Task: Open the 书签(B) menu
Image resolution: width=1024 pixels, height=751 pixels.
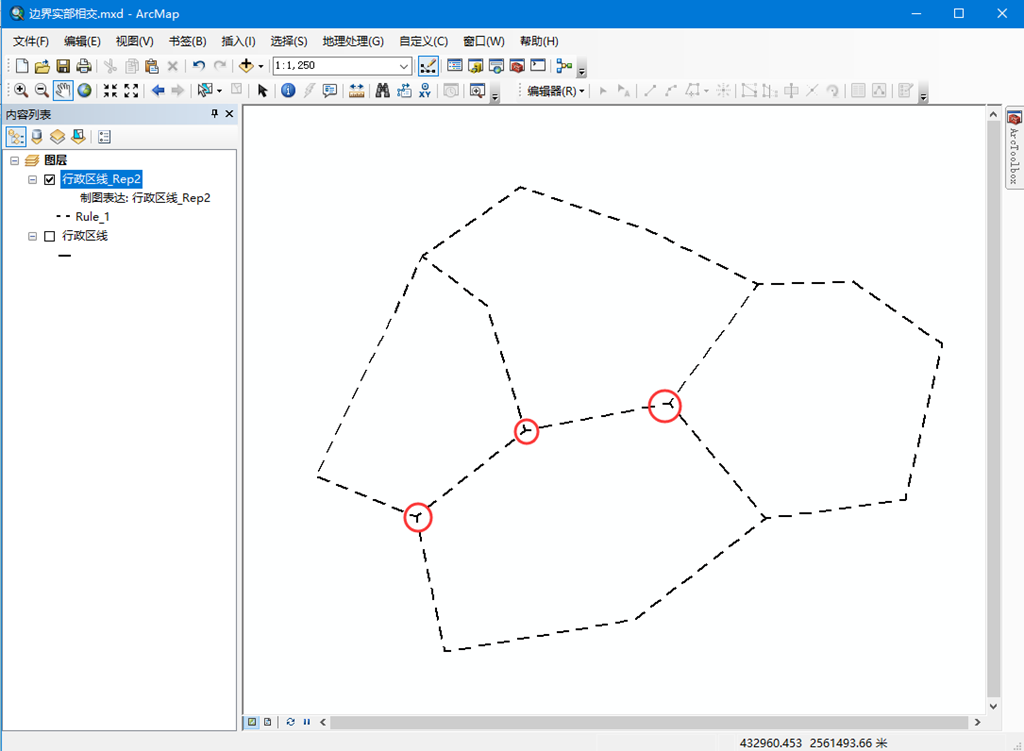Action: (187, 41)
